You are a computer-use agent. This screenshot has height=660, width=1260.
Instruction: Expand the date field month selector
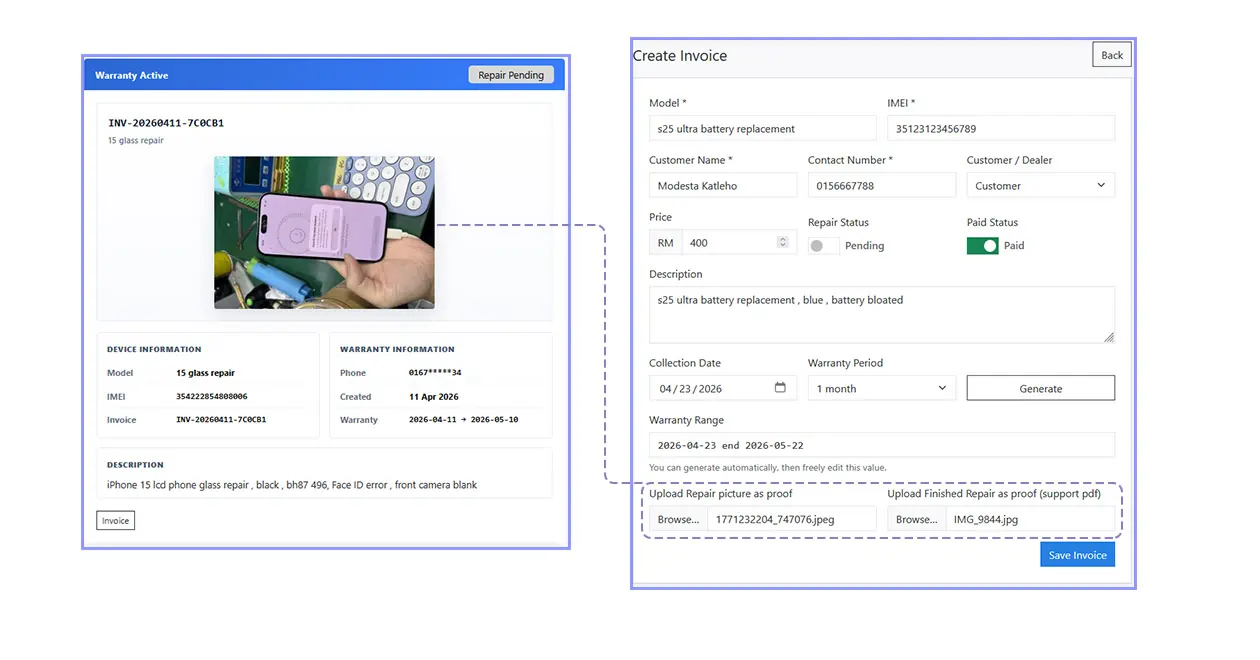point(662,387)
